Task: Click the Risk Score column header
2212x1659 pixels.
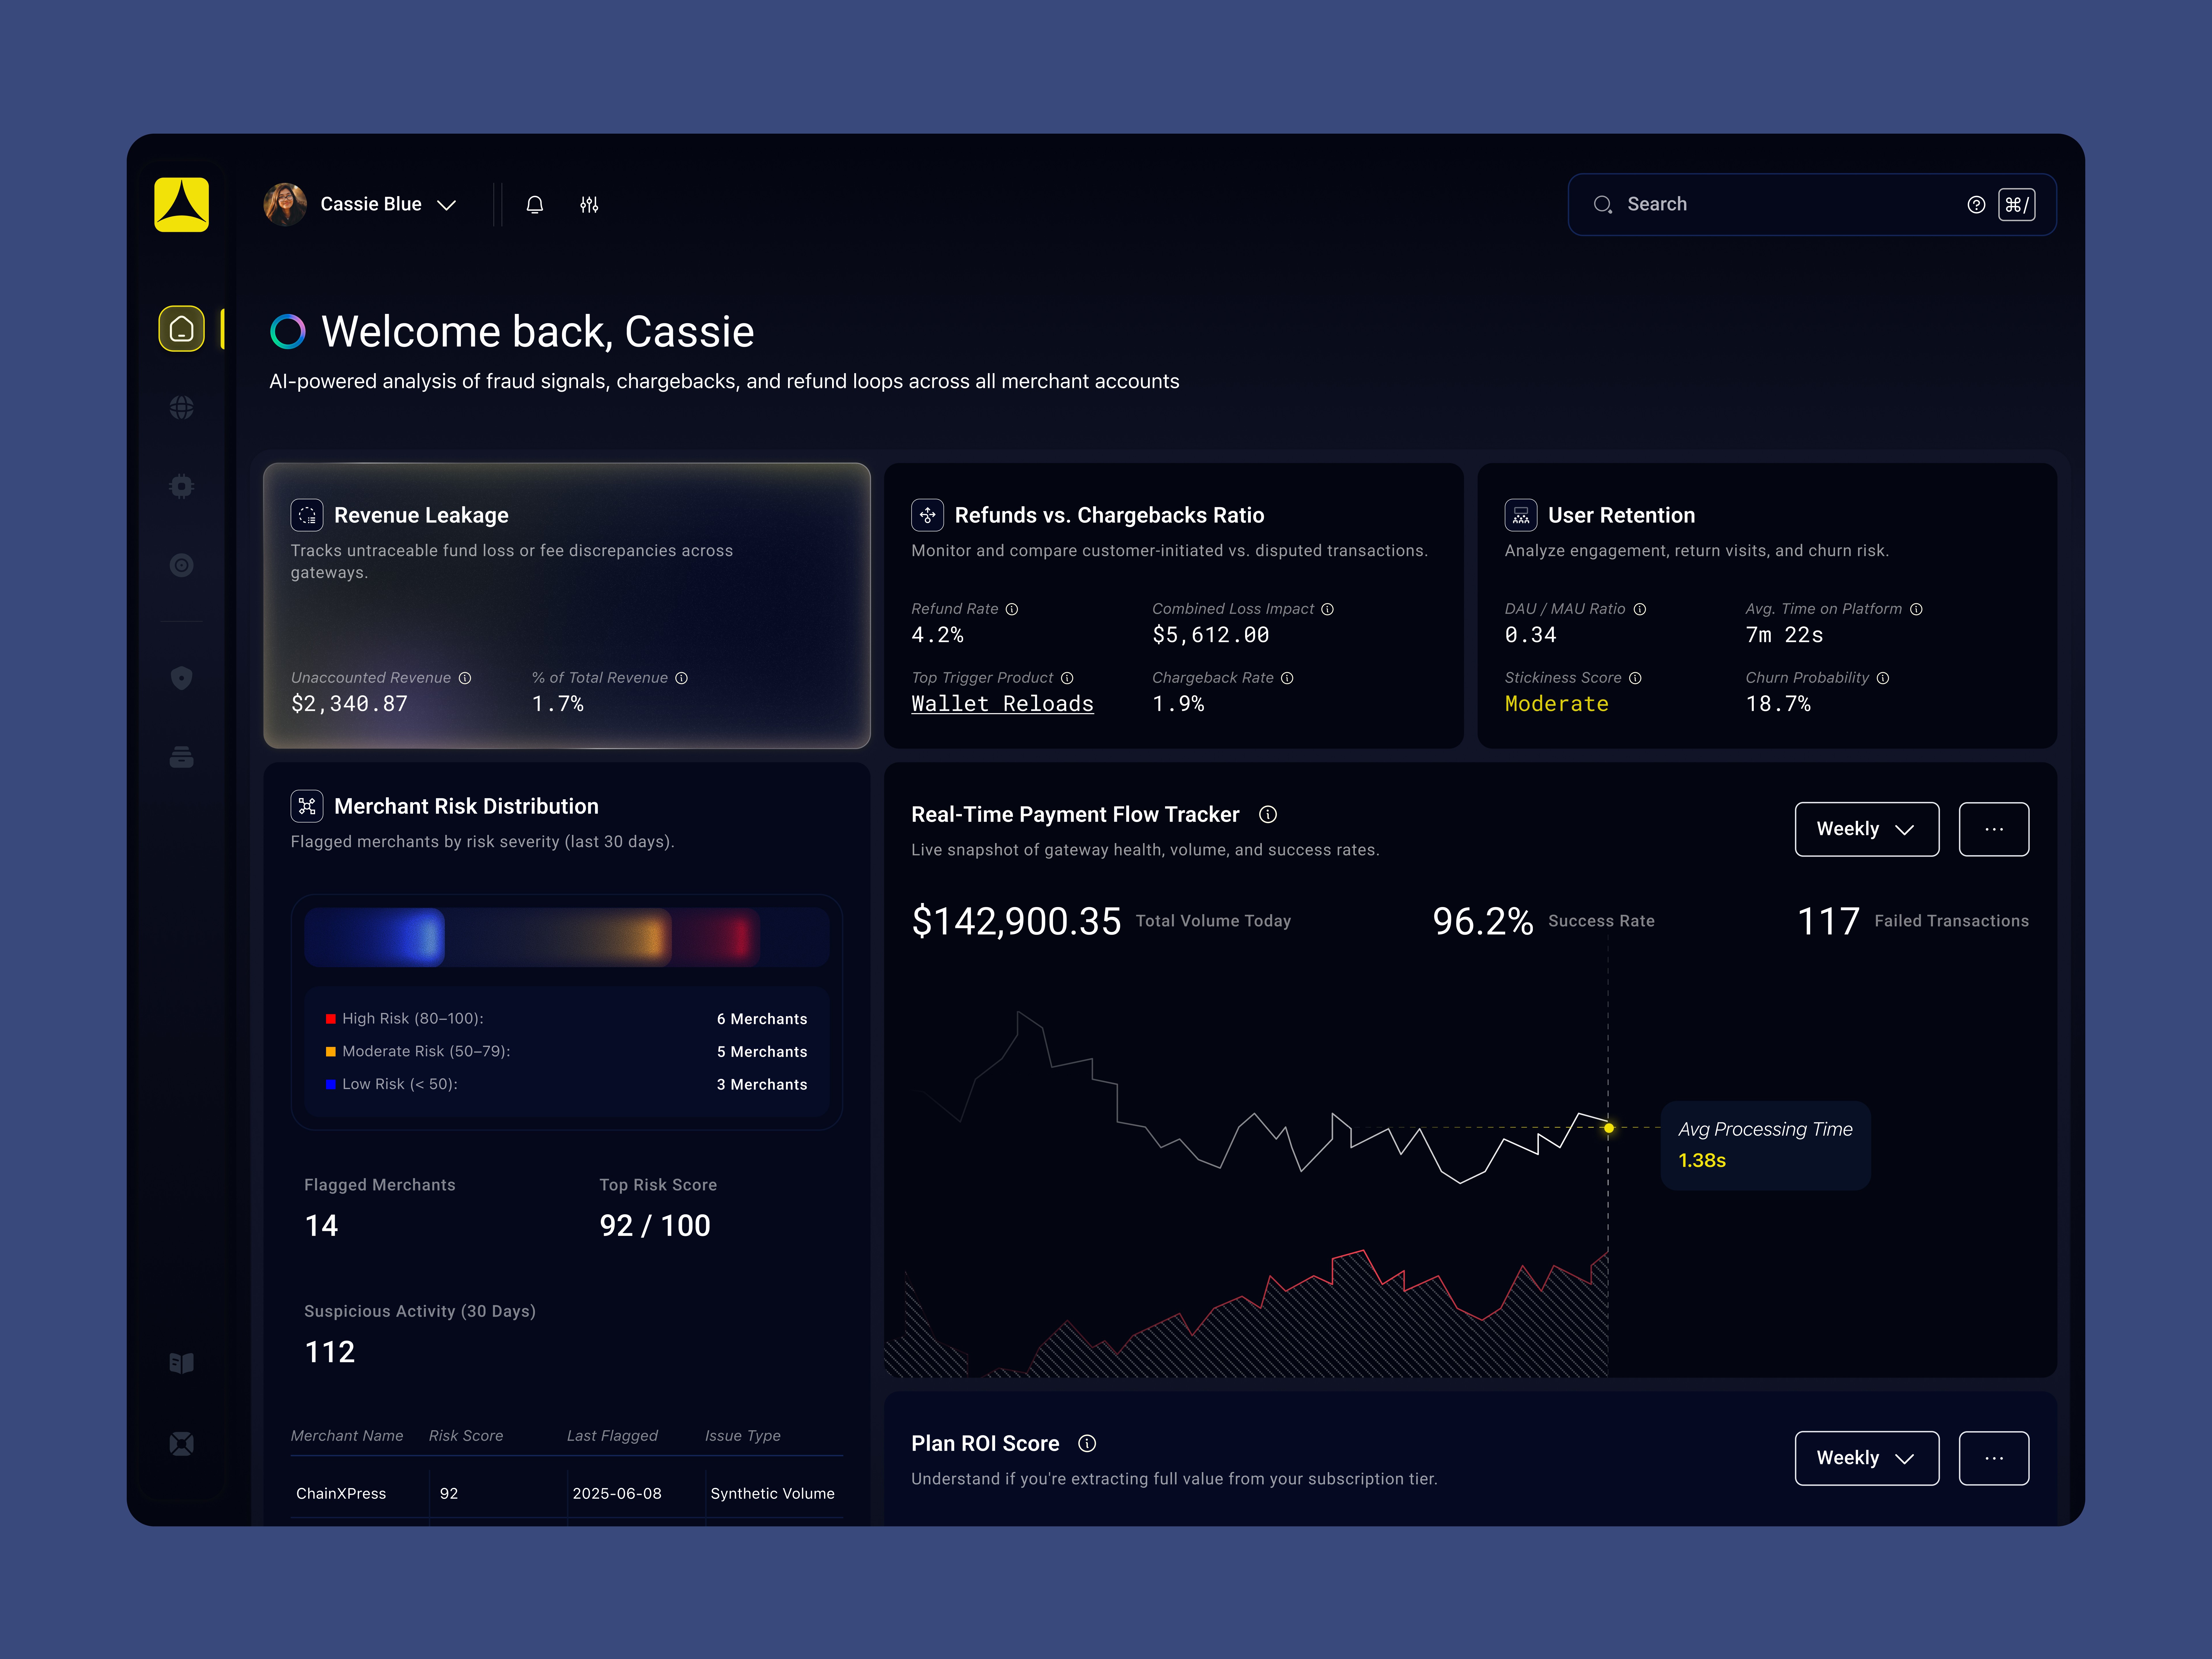Action: click(466, 1436)
